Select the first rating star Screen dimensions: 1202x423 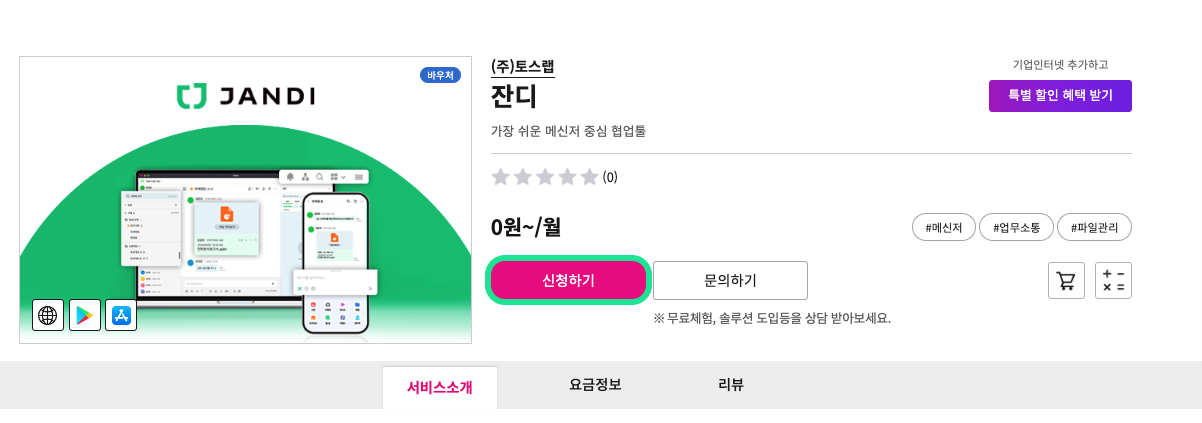[501, 177]
